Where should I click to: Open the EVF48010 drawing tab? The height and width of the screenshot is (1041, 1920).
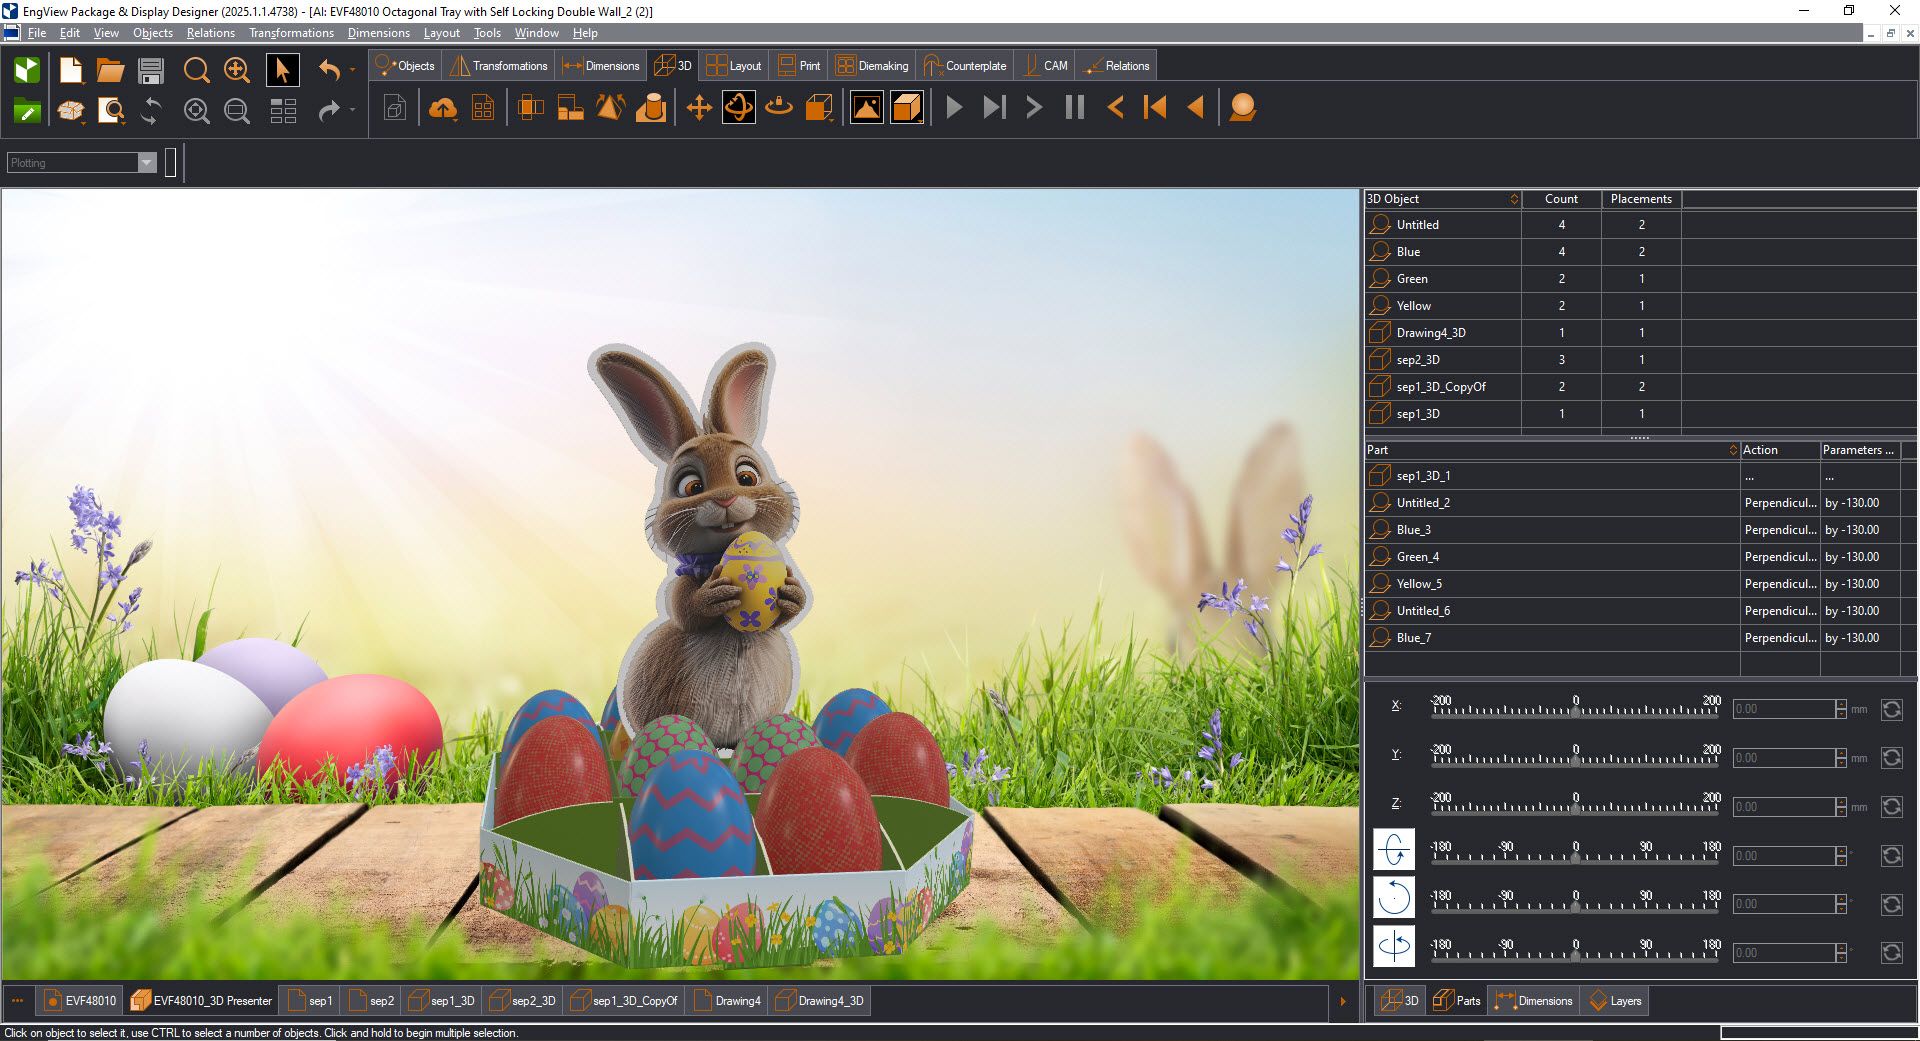pyautogui.click(x=80, y=1000)
